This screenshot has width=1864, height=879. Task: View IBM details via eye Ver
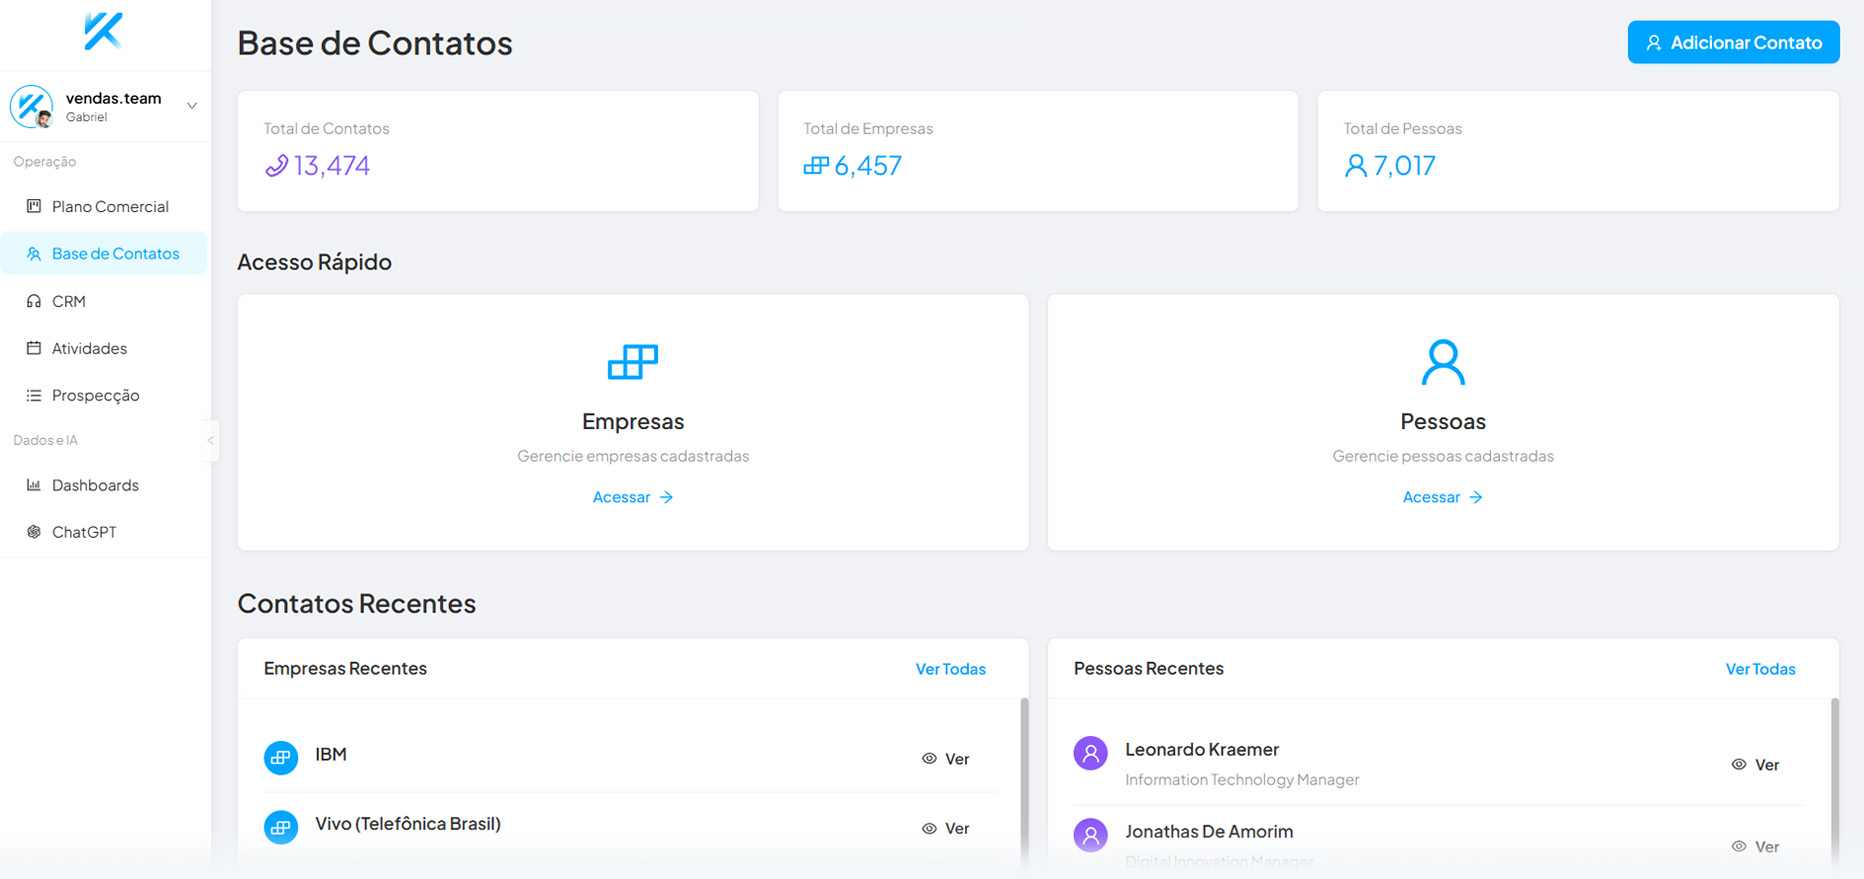click(x=946, y=759)
